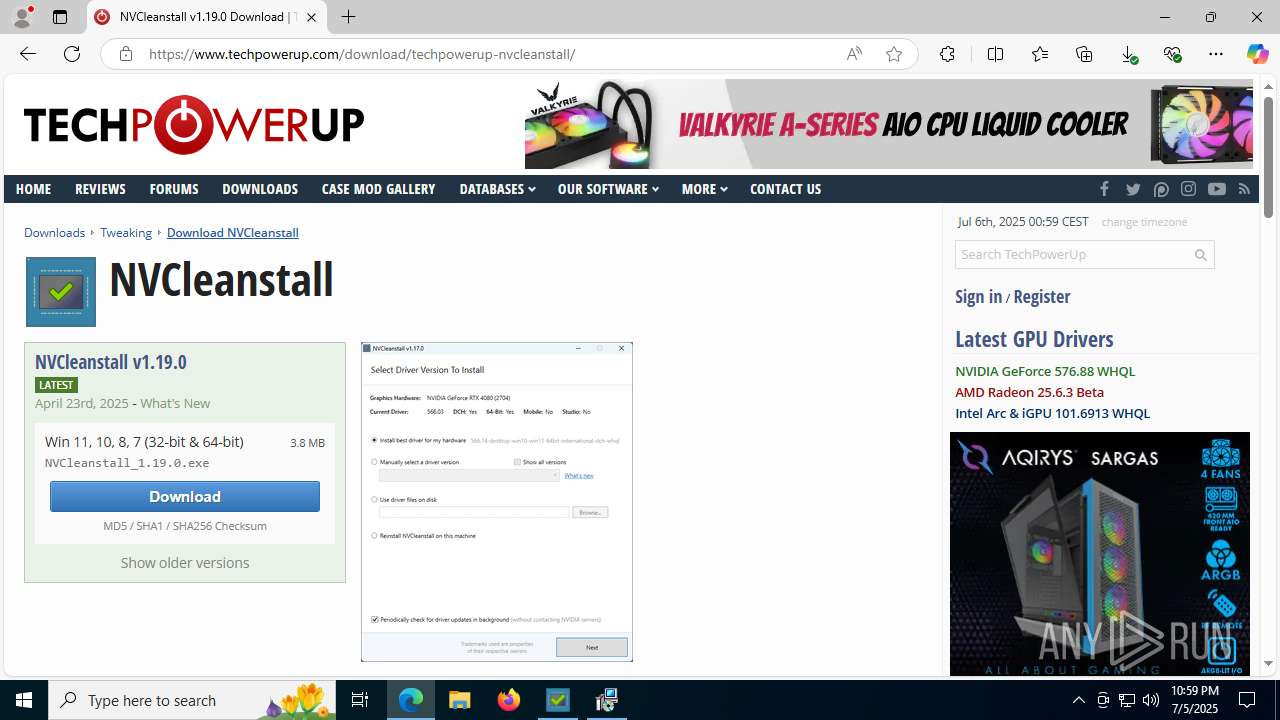Open Tab actions menu icon
The width and height of the screenshot is (1280, 720).
pos(60,17)
